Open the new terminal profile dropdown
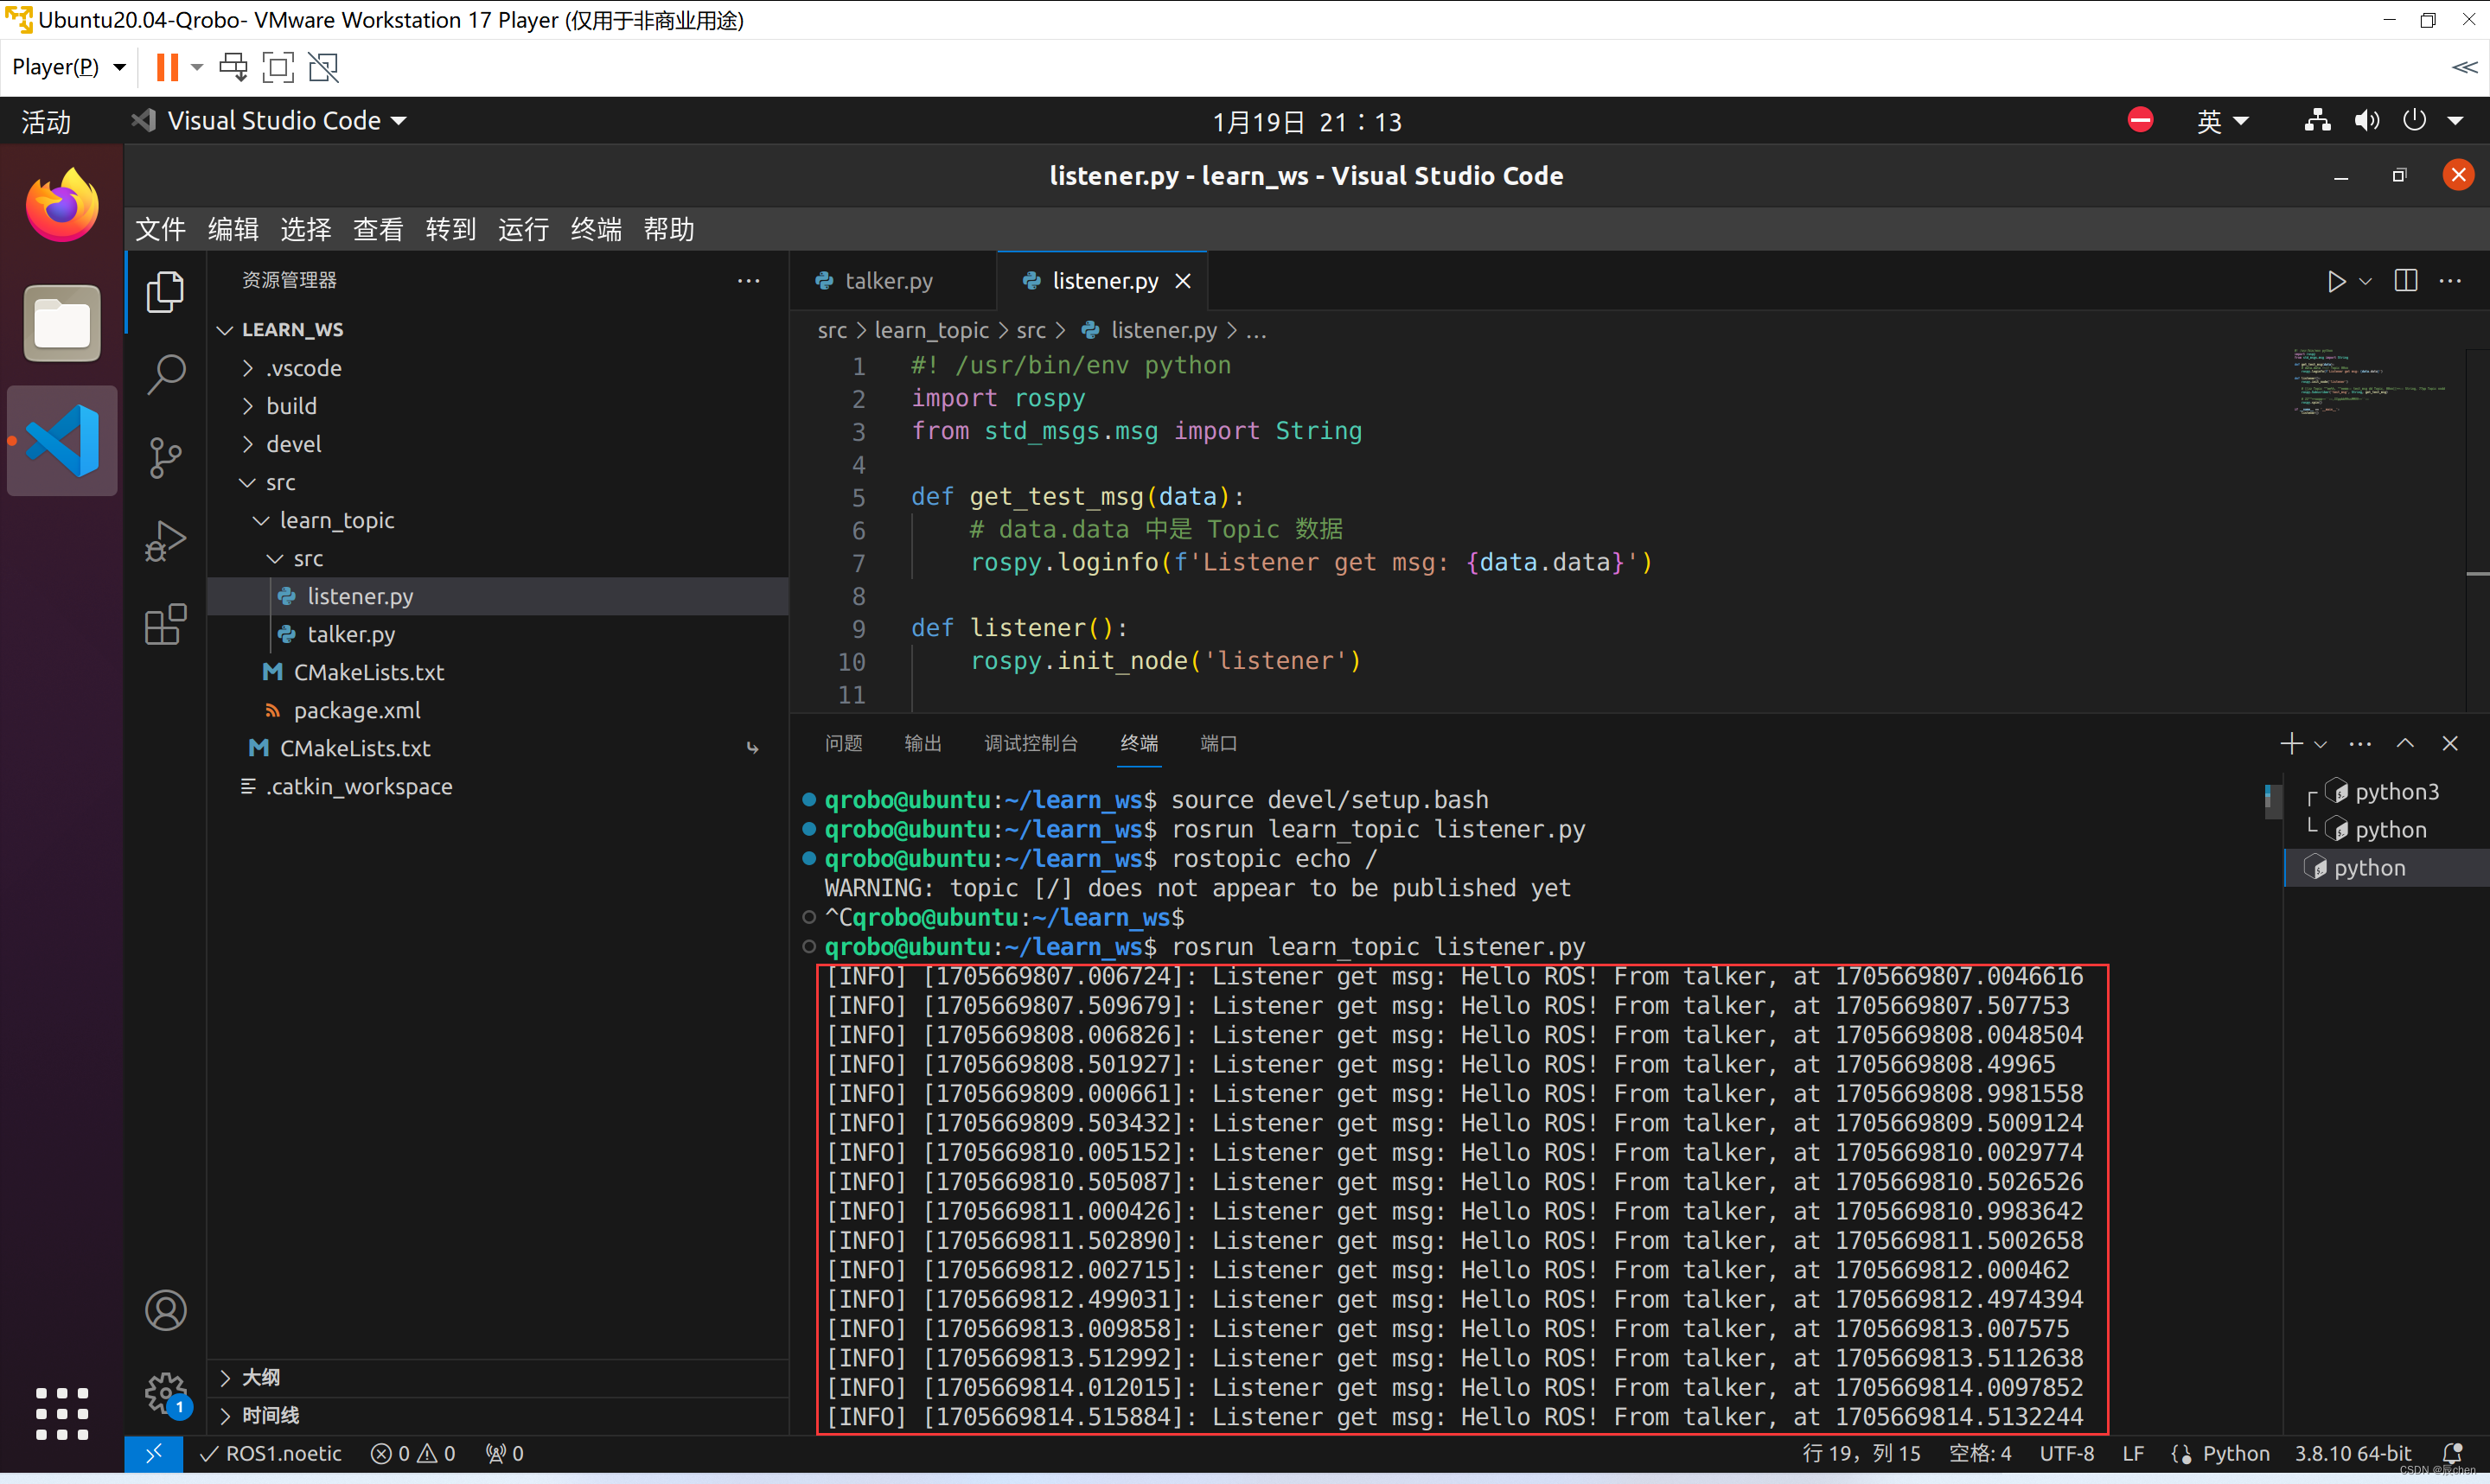2490x1484 pixels. [x=2320, y=744]
